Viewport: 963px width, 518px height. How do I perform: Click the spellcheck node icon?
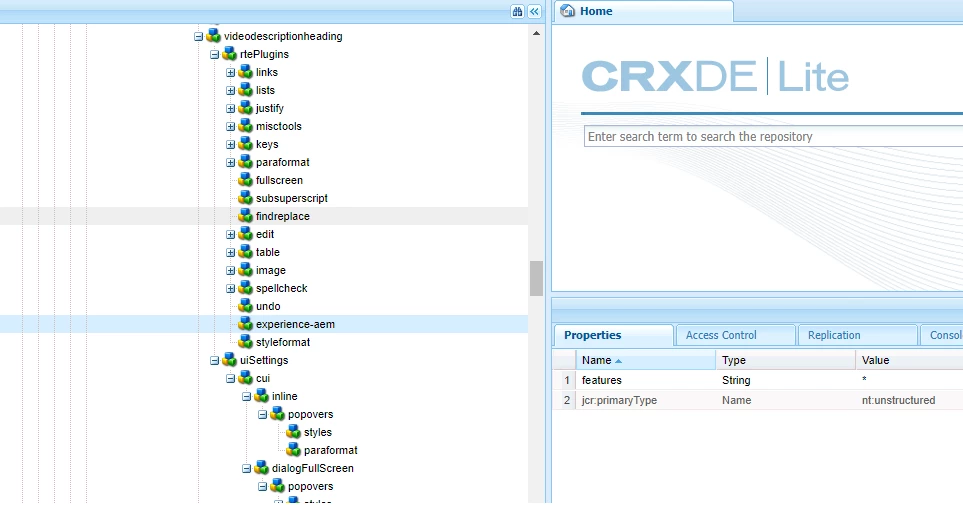[246, 288]
